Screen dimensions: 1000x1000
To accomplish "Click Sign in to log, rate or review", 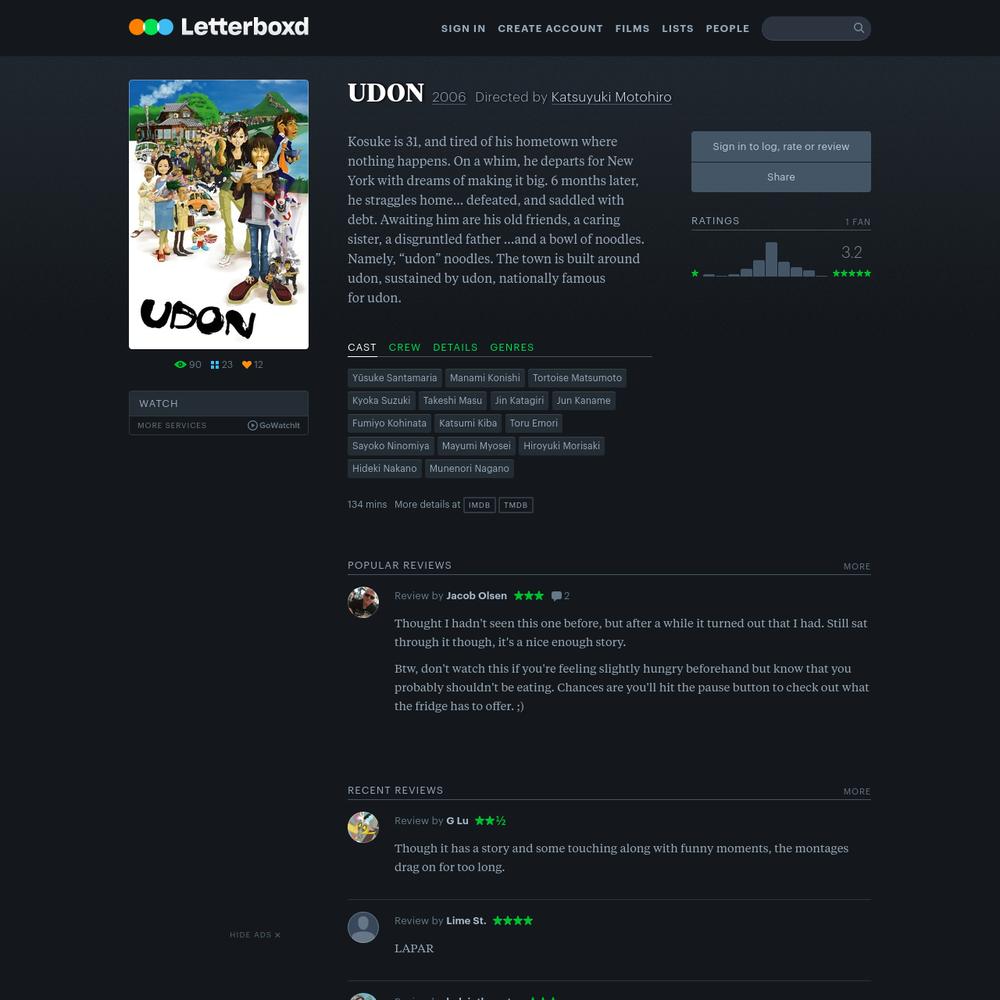I will [x=781, y=147].
